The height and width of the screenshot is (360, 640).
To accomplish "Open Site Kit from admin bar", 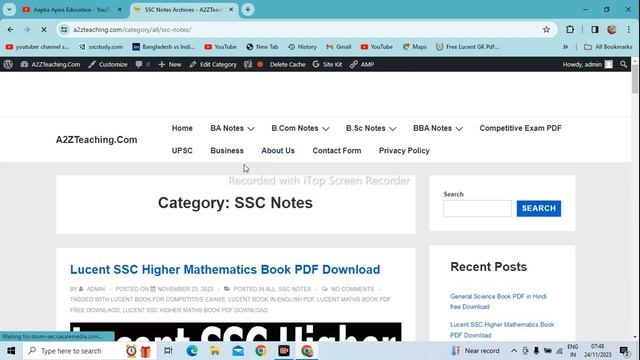I will pyautogui.click(x=327, y=64).
